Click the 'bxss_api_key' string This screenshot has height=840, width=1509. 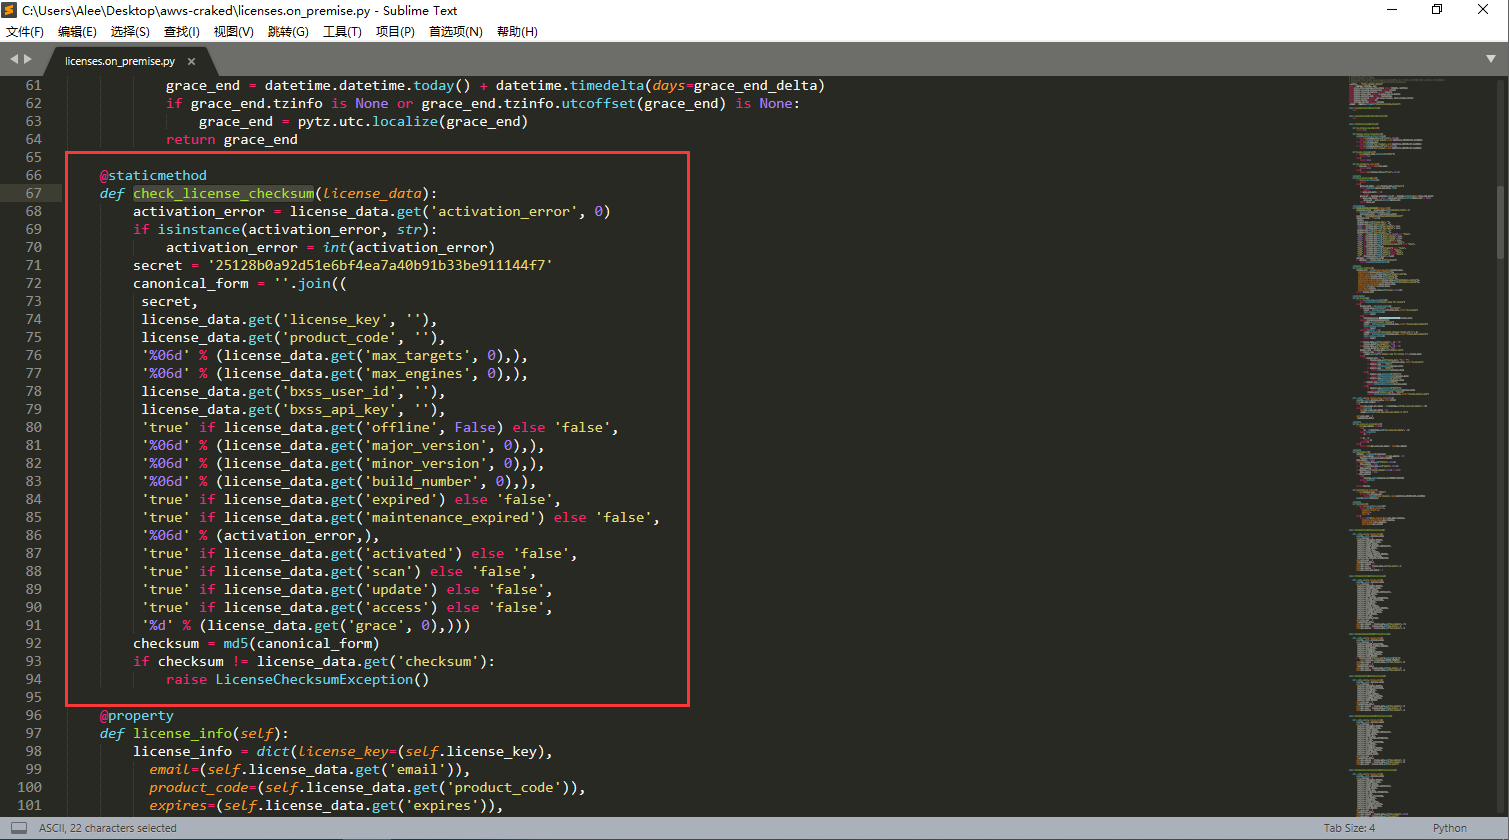339,409
